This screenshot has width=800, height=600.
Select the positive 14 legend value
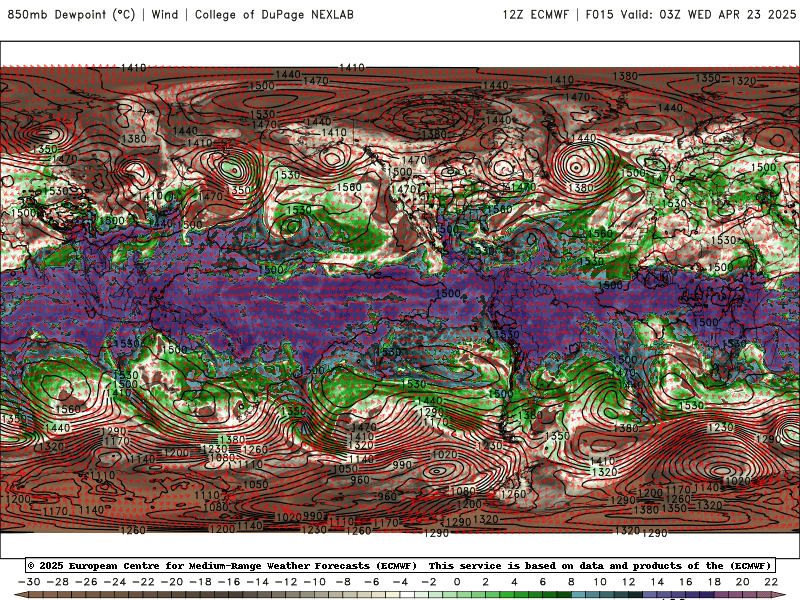pyautogui.click(x=657, y=582)
